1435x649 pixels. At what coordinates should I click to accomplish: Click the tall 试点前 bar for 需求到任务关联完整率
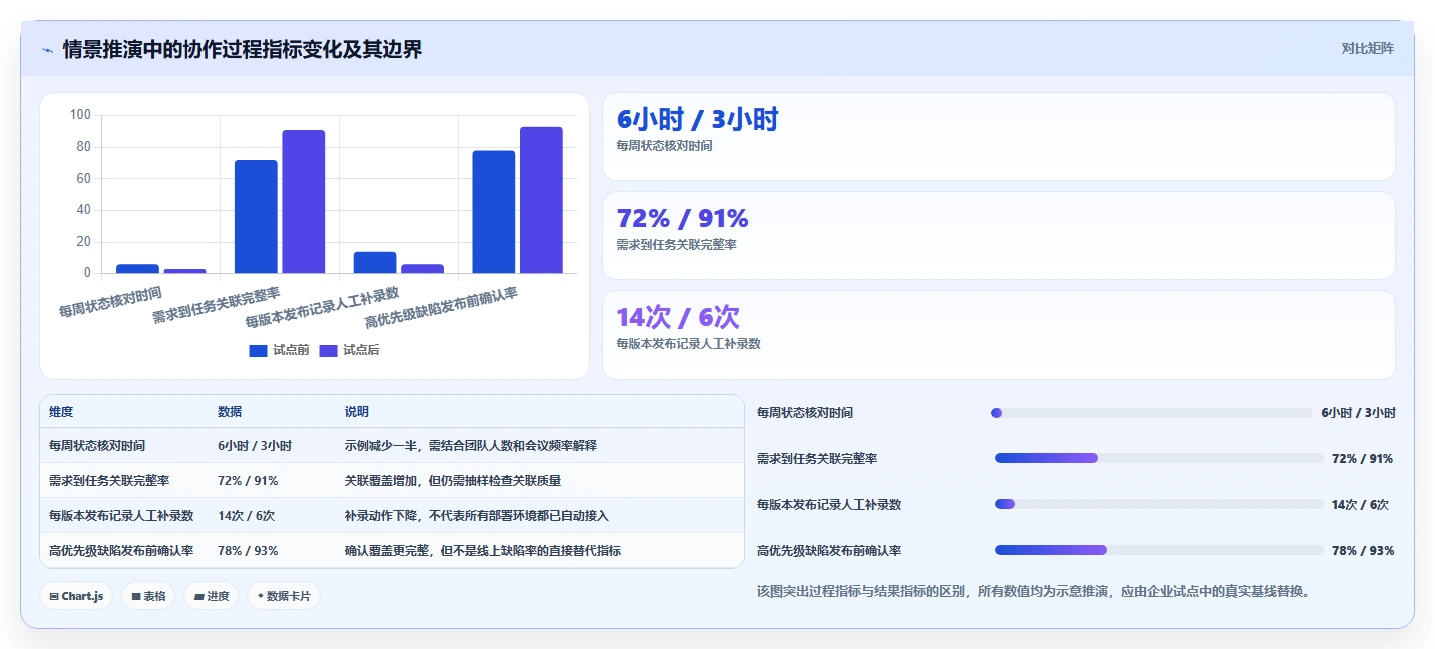(x=256, y=216)
